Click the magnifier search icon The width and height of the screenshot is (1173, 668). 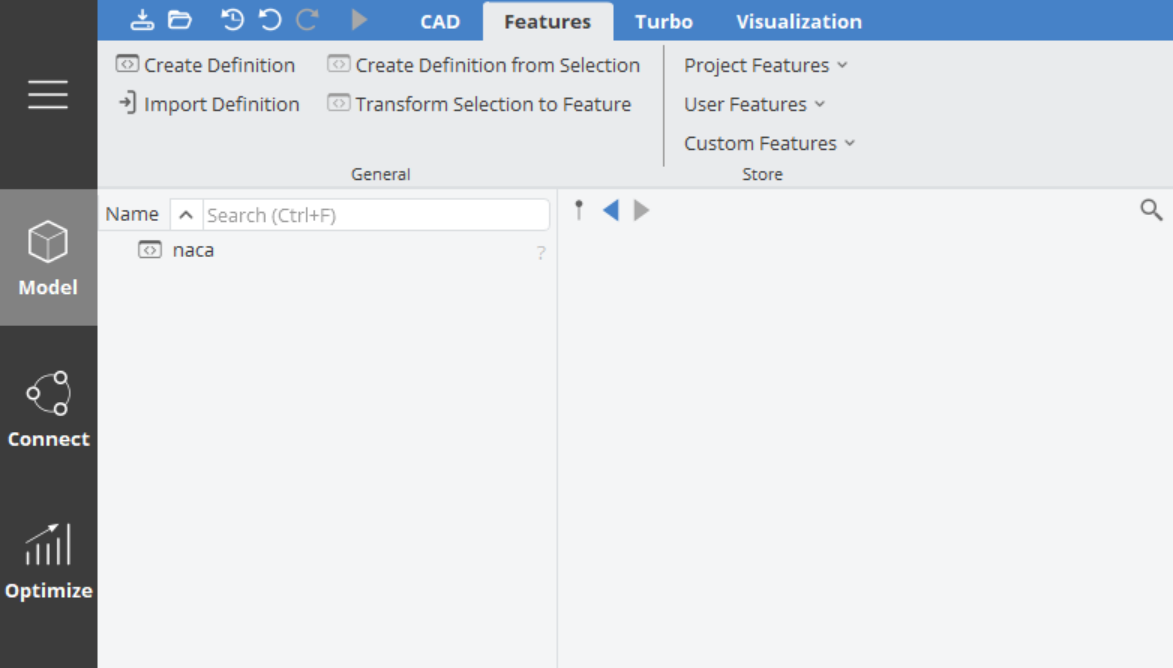tap(1151, 210)
